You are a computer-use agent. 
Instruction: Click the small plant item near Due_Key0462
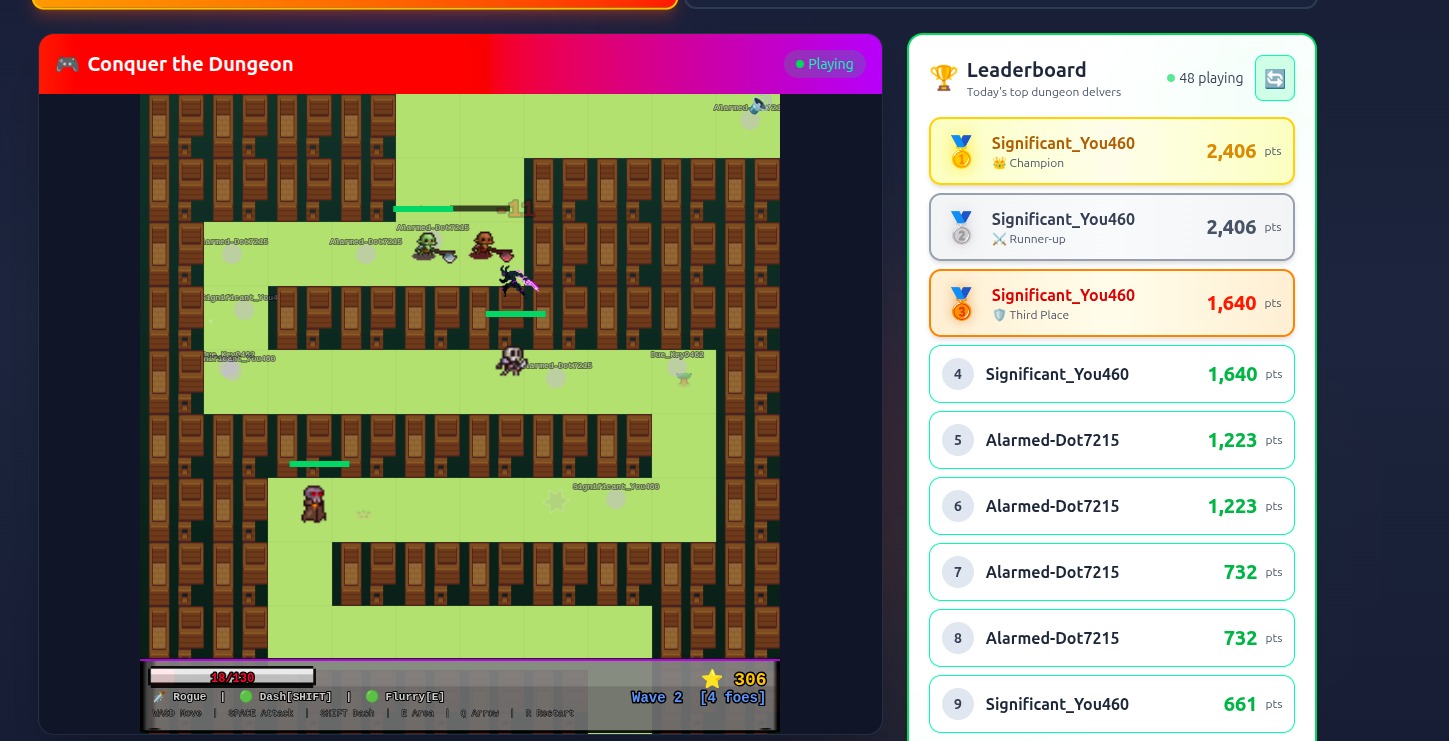(x=684, y=377)
